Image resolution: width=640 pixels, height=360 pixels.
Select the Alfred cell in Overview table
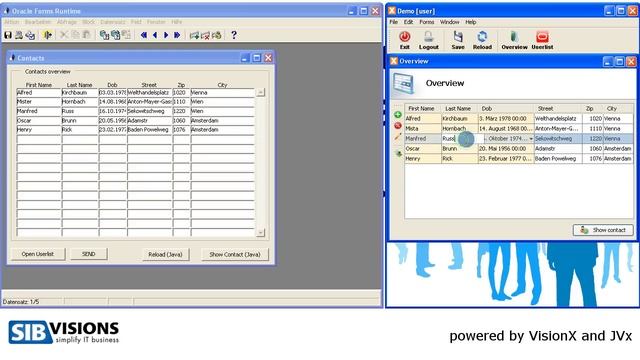423,118
